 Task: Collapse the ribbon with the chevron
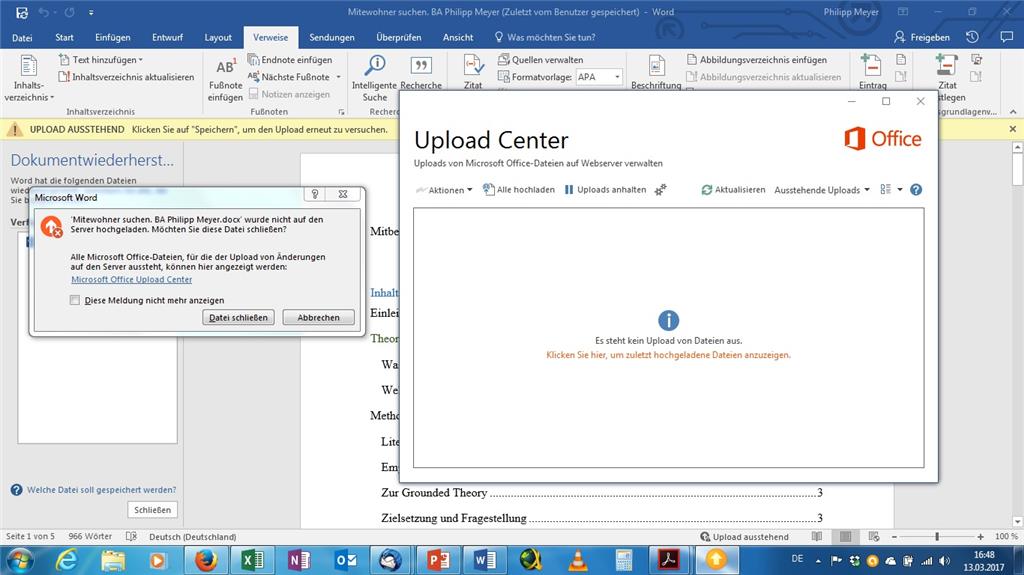[x=1012, y=112]
